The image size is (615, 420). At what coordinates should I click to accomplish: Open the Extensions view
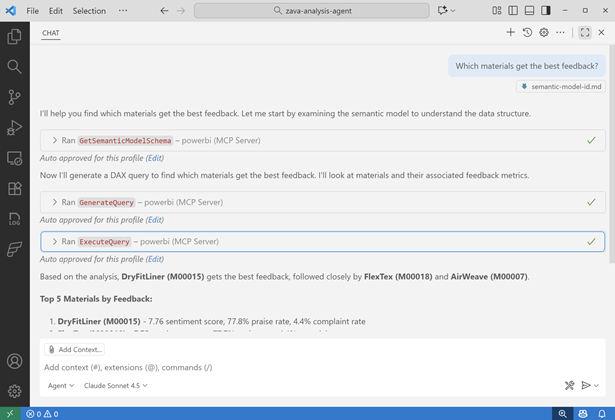pyautogui.click(x=15, y=188)
